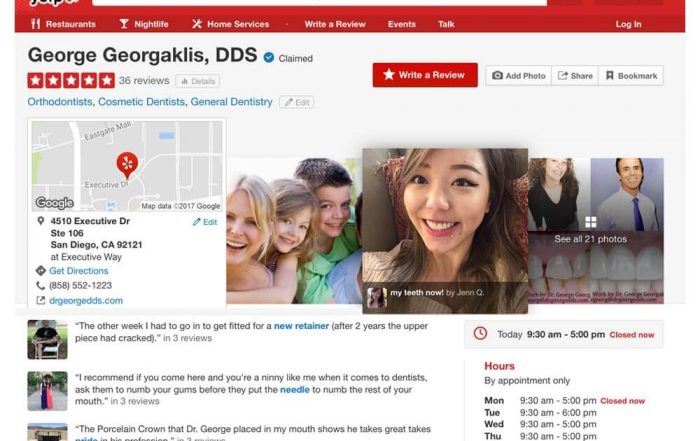Click the Tue 9:30 am - 6:00 pm row
This screenshot has width=700, height=441.
[540, 413]
